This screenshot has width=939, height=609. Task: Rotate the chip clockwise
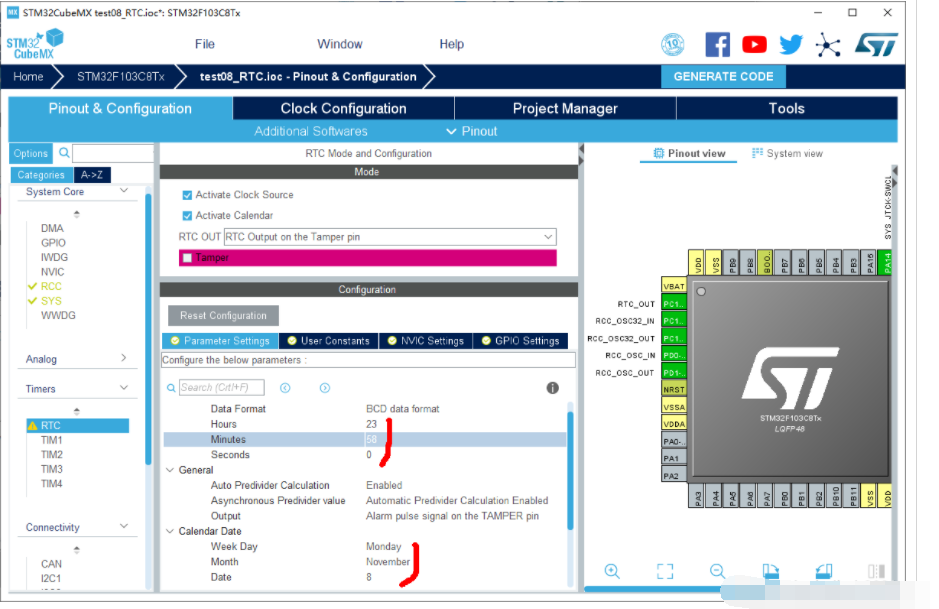click(771, 571)
